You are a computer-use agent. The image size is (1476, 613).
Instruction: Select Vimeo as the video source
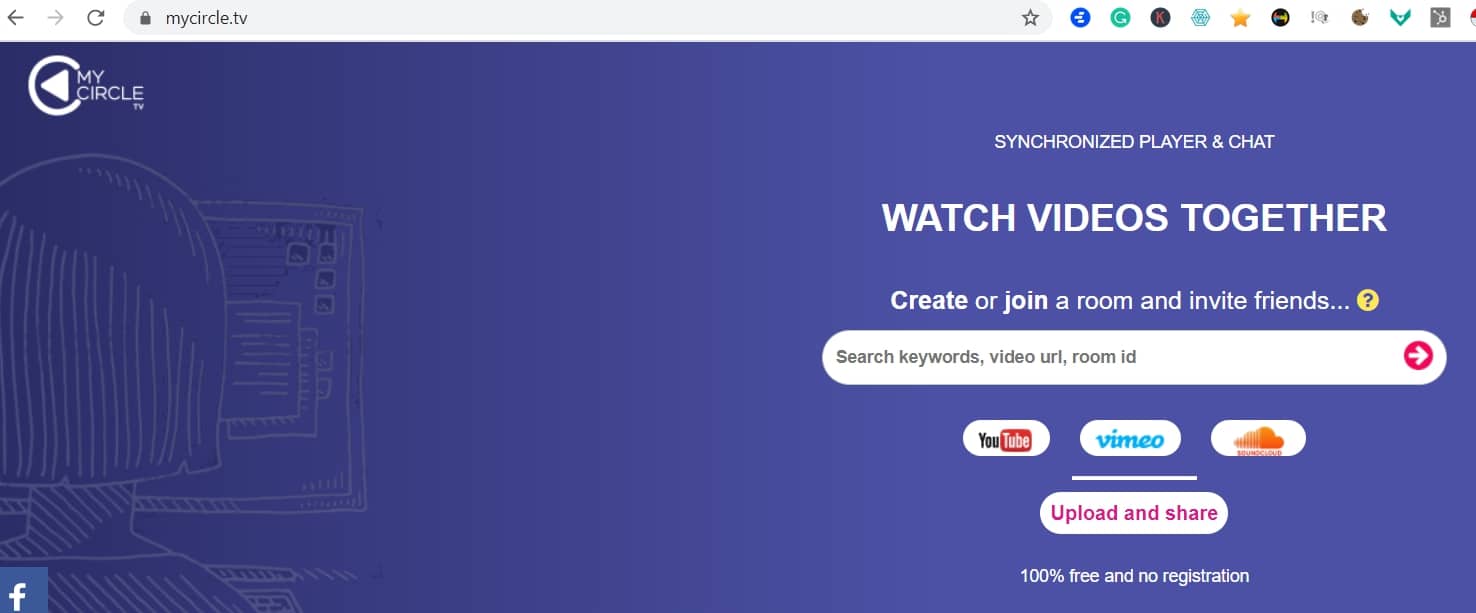point(1130,438)
